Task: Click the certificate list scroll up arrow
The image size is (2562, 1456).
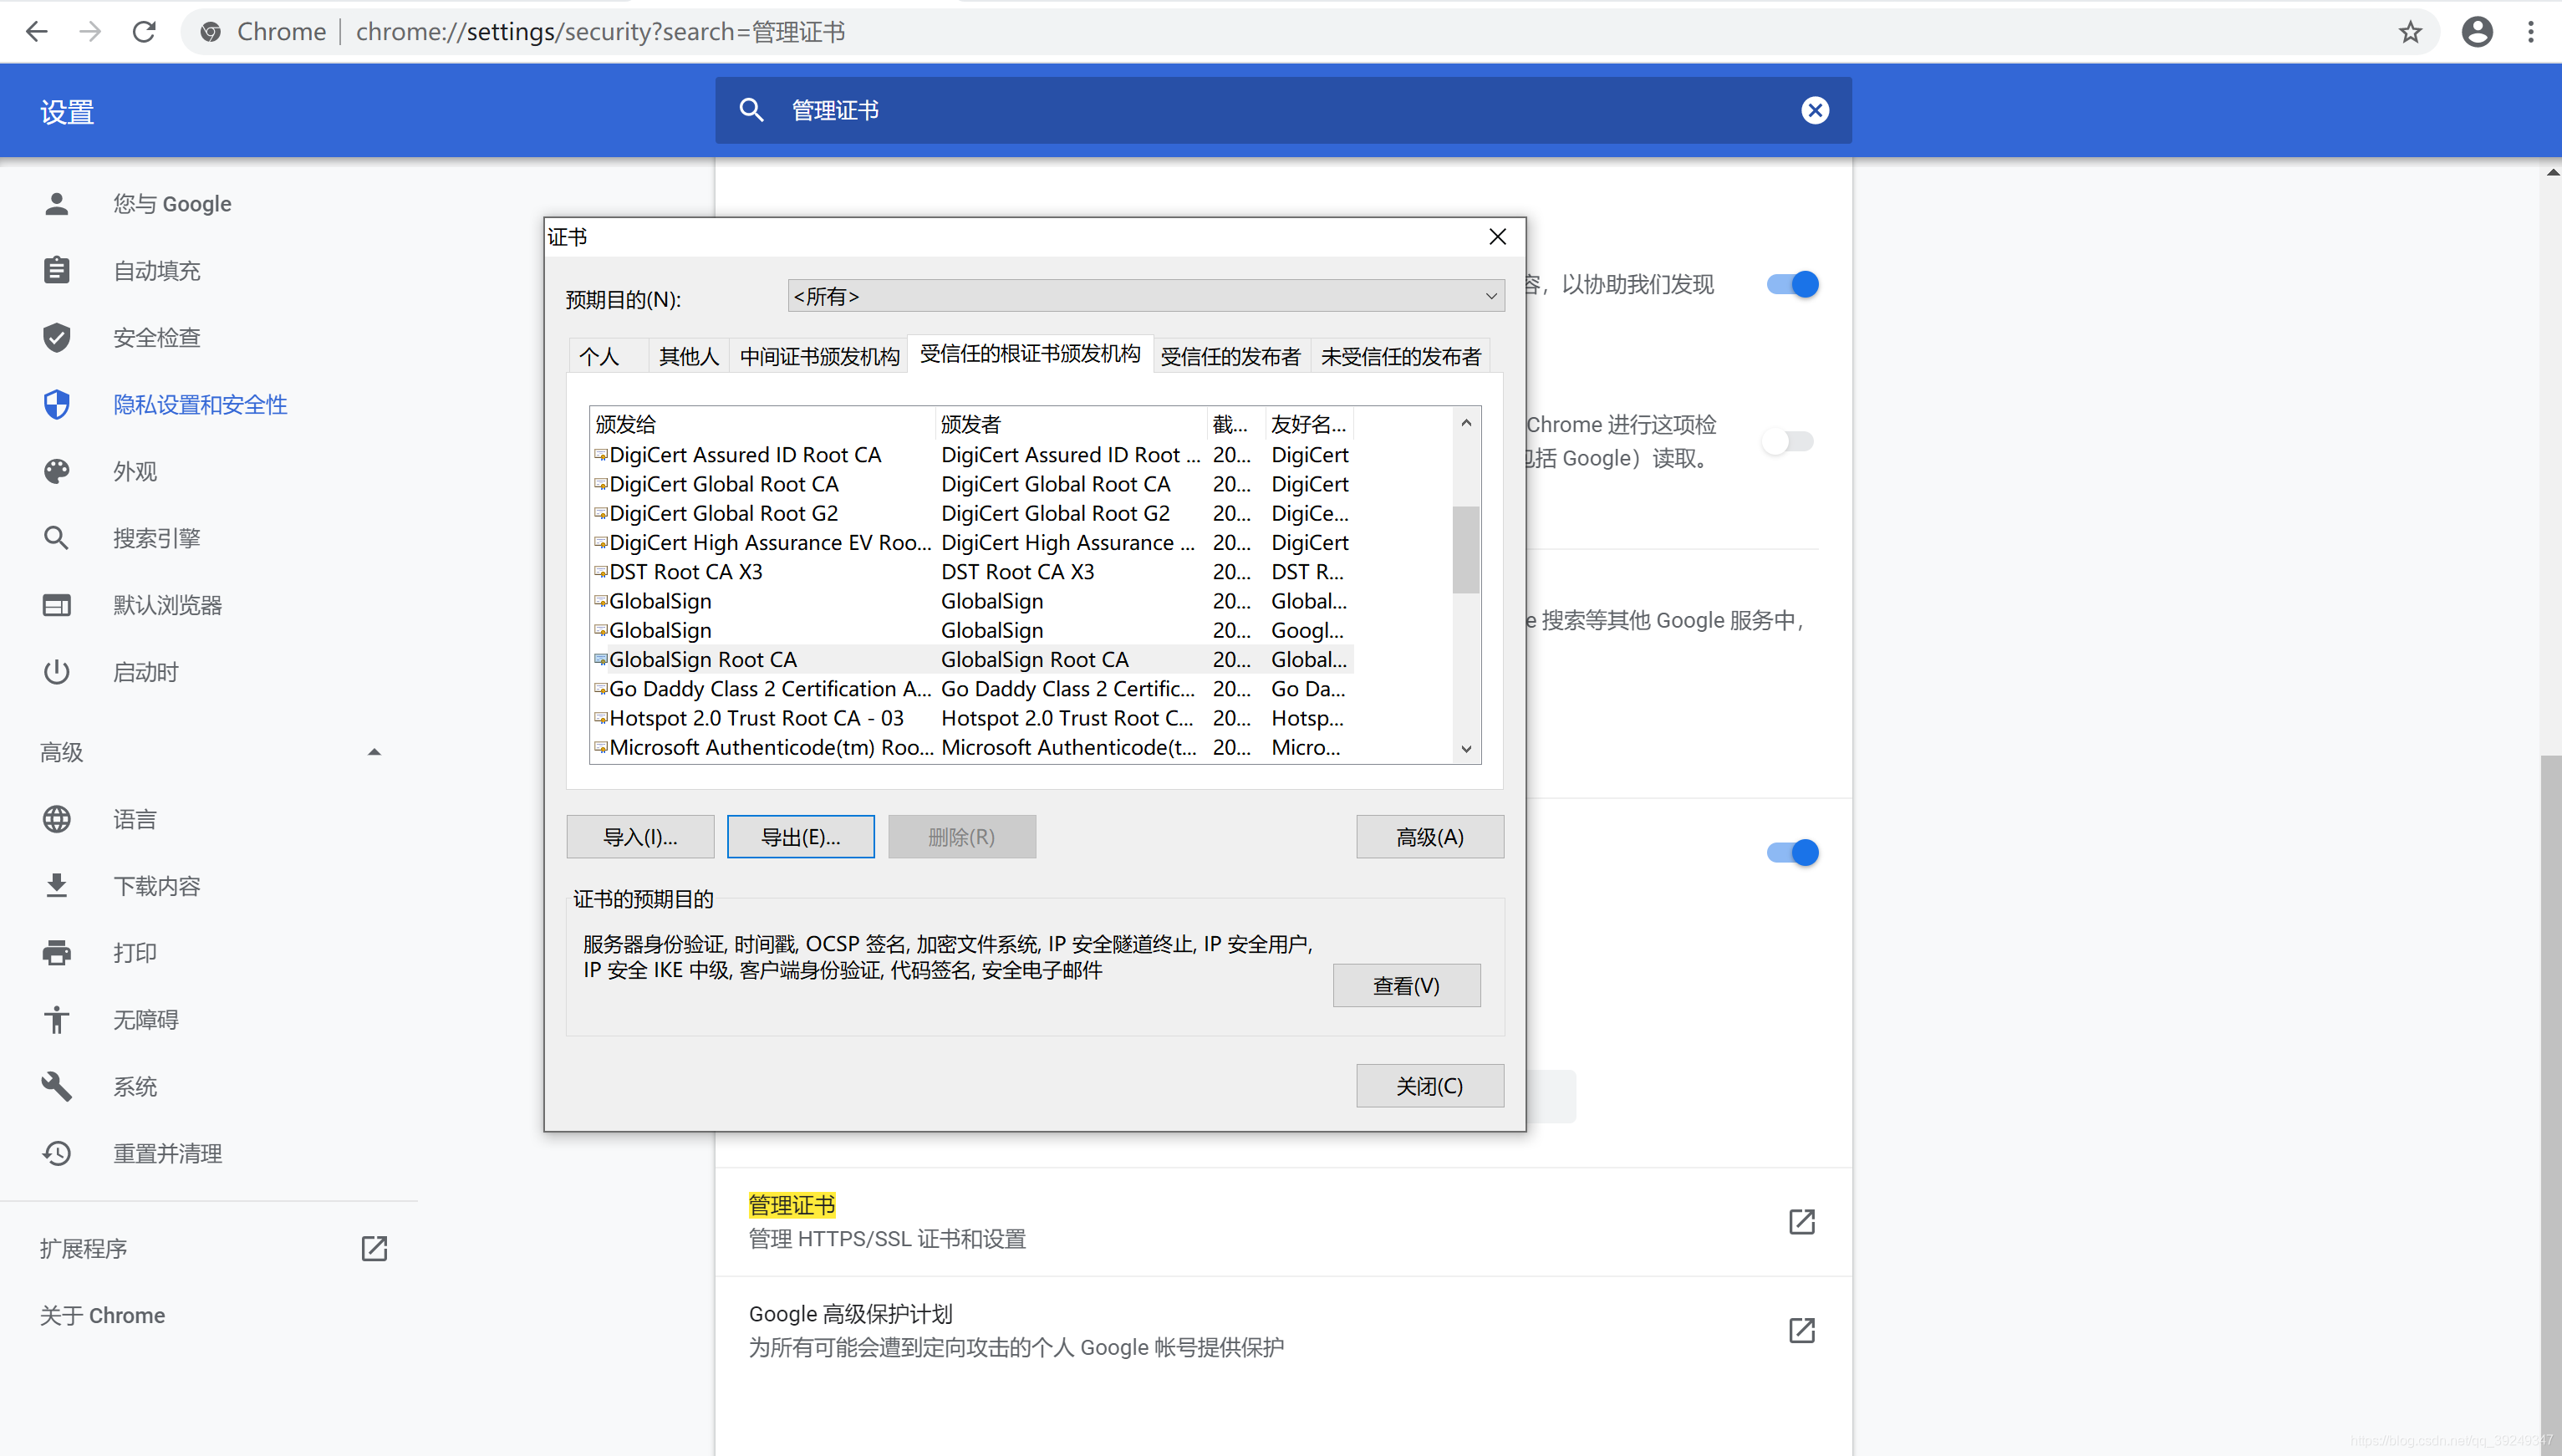Action: pos(1466,423)
